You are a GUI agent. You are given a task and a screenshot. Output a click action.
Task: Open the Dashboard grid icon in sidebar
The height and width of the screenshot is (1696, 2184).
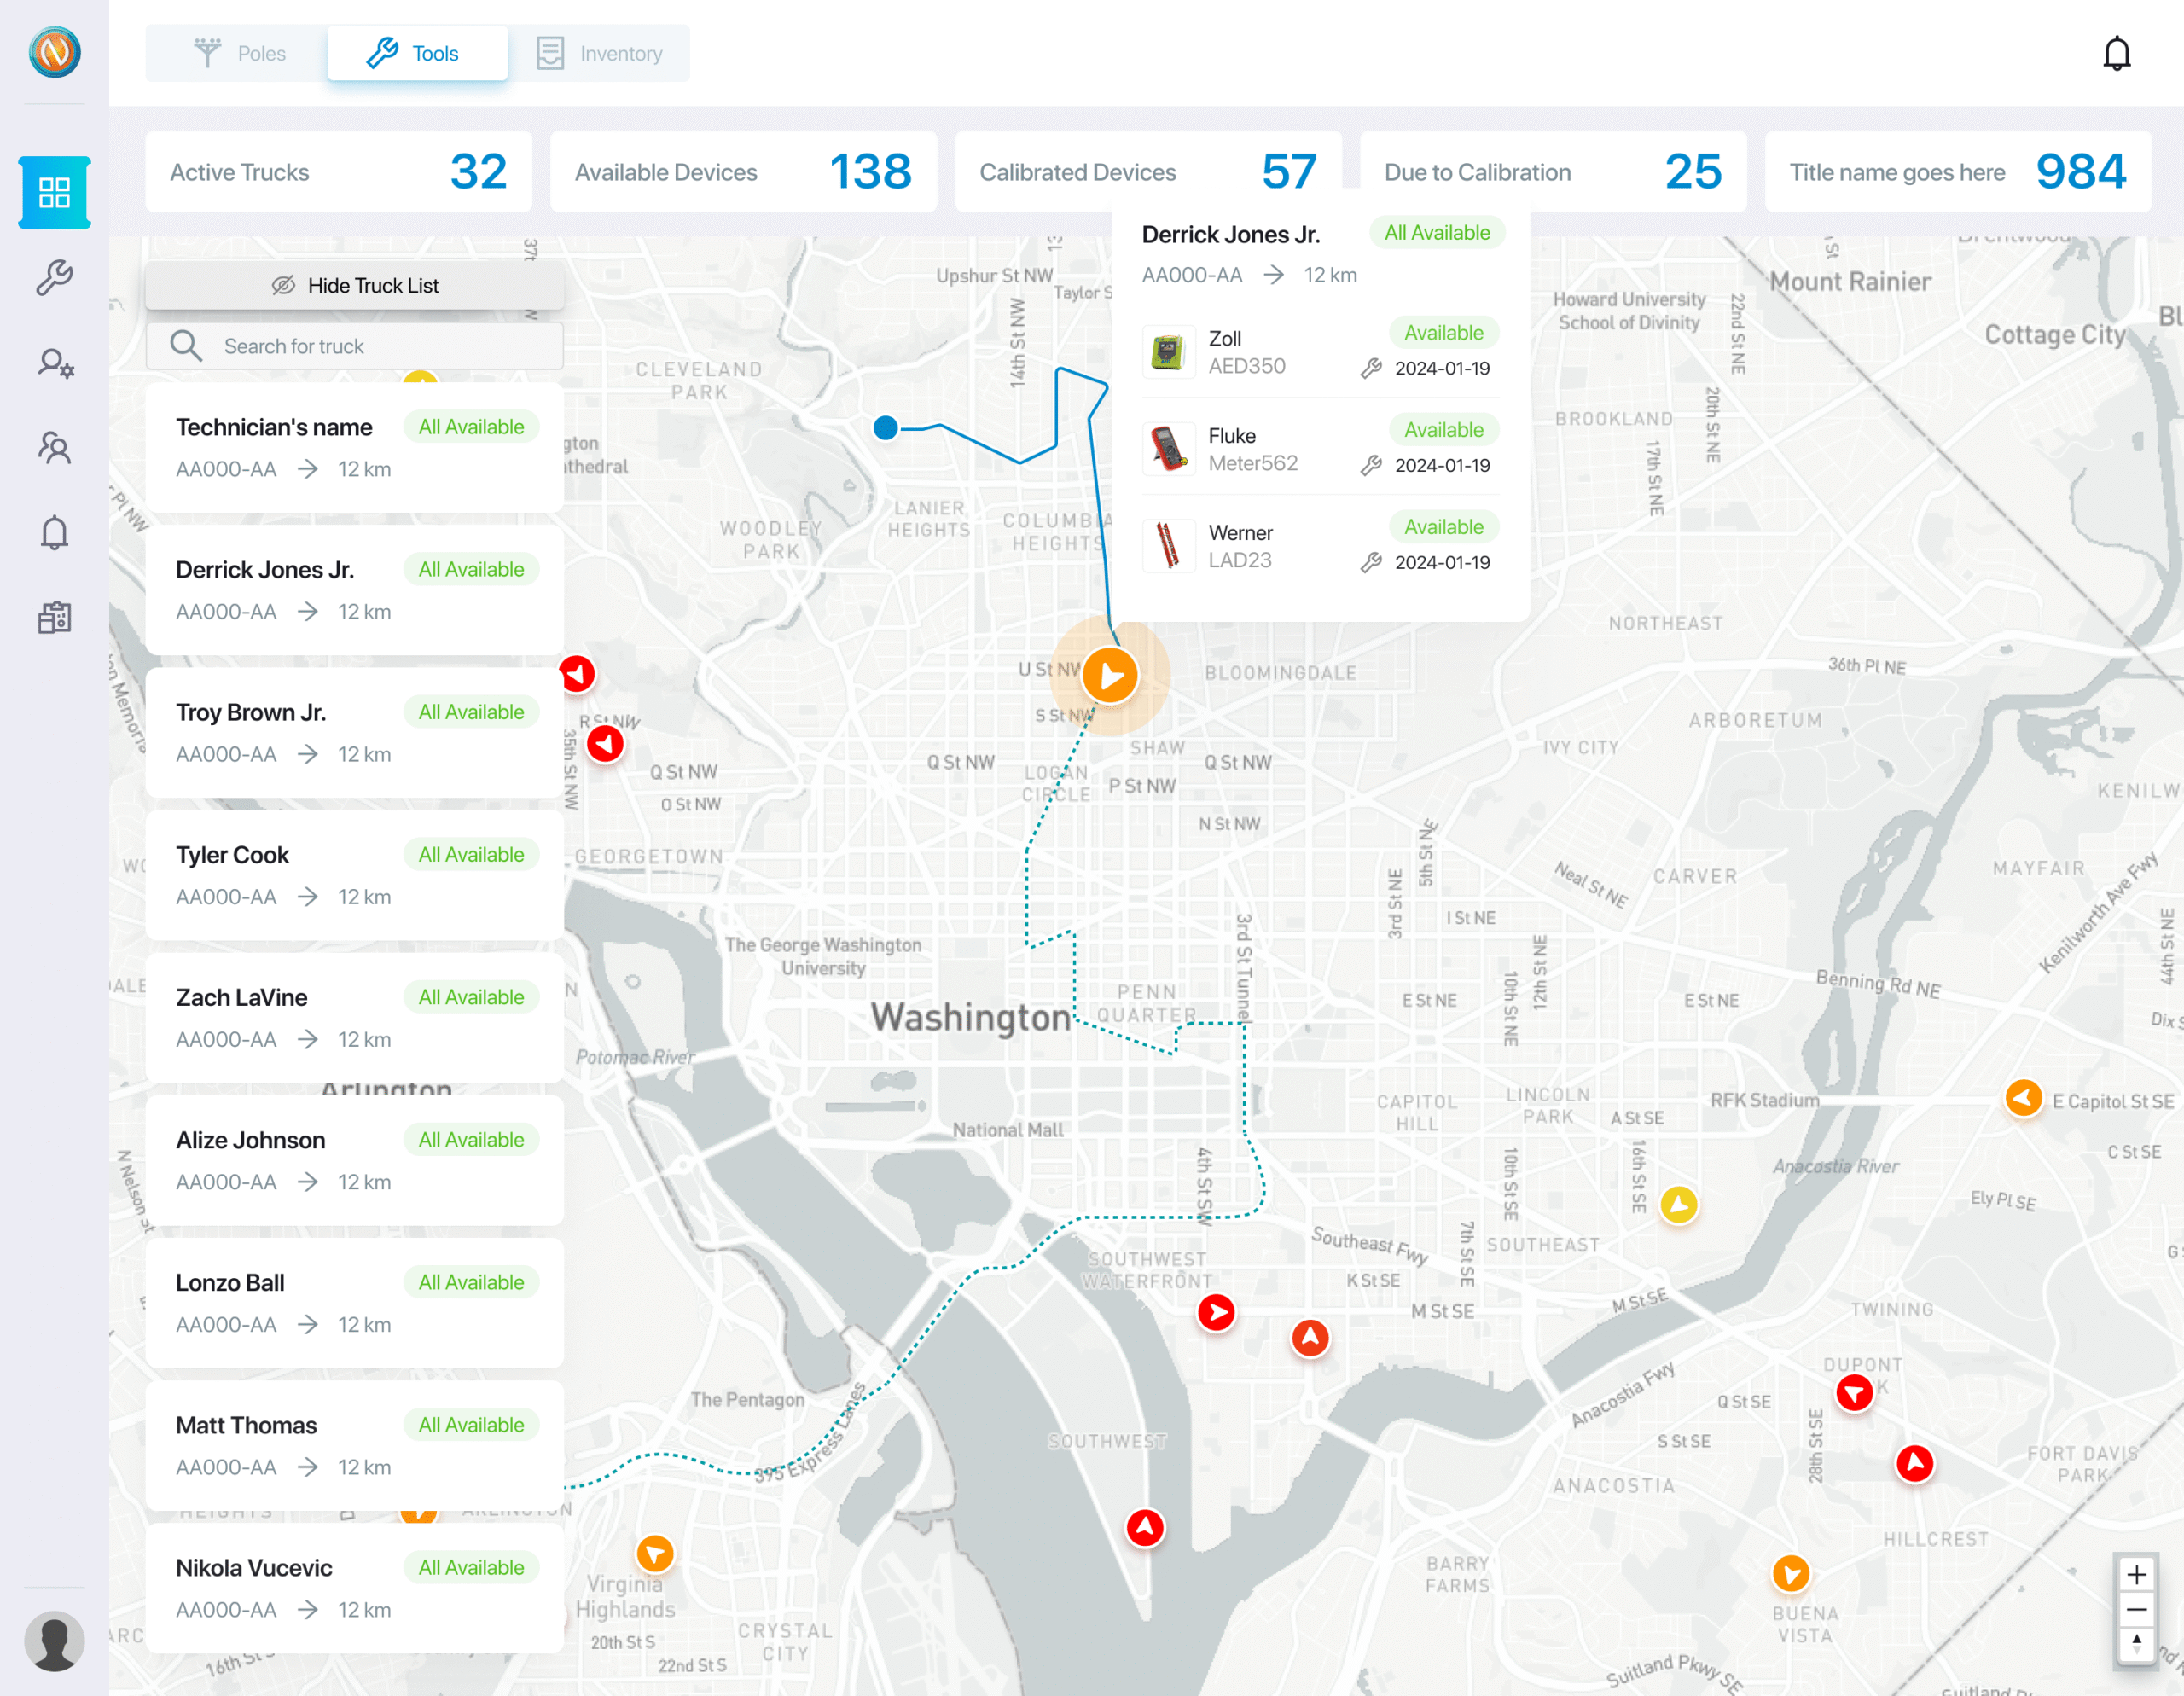point(54,192)
